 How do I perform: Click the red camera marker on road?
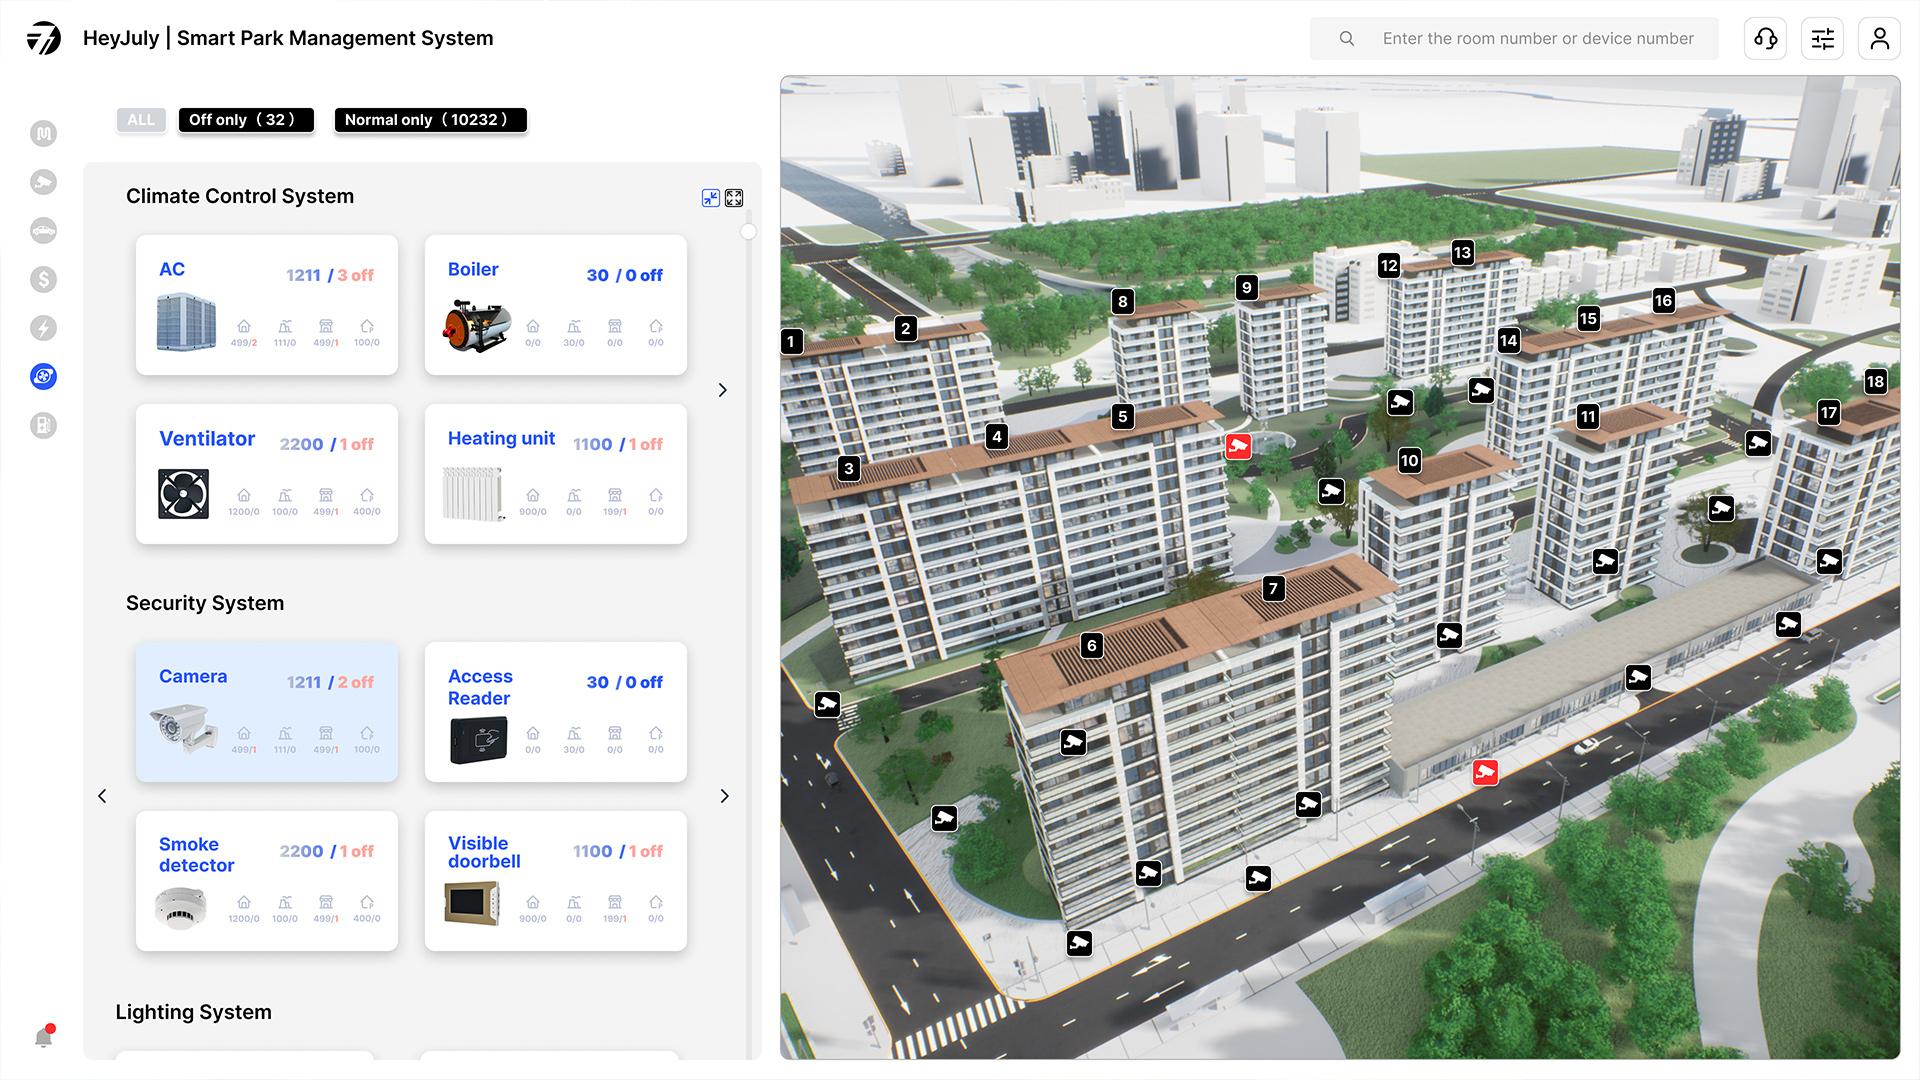pyautogui.click(x=1485, y=772)
